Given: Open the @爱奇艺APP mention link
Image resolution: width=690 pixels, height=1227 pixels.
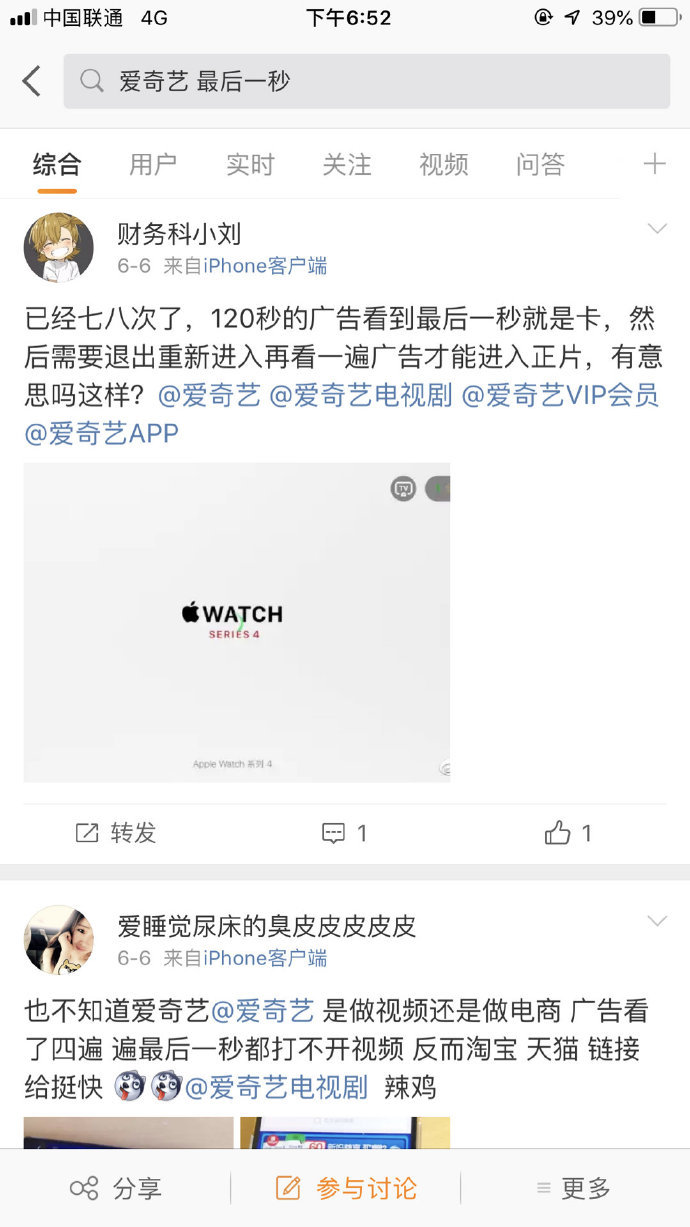Looking at the screenshot, I should [x=101, y=433].
